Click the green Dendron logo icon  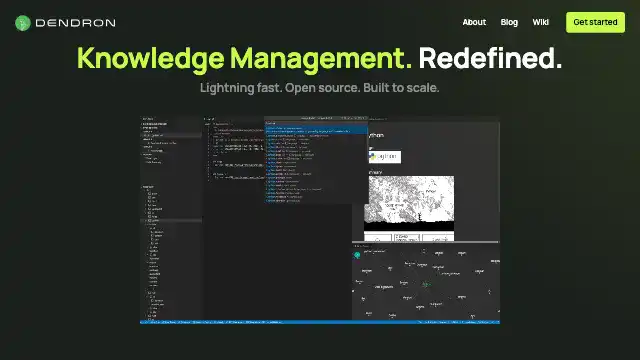point(23,23)
